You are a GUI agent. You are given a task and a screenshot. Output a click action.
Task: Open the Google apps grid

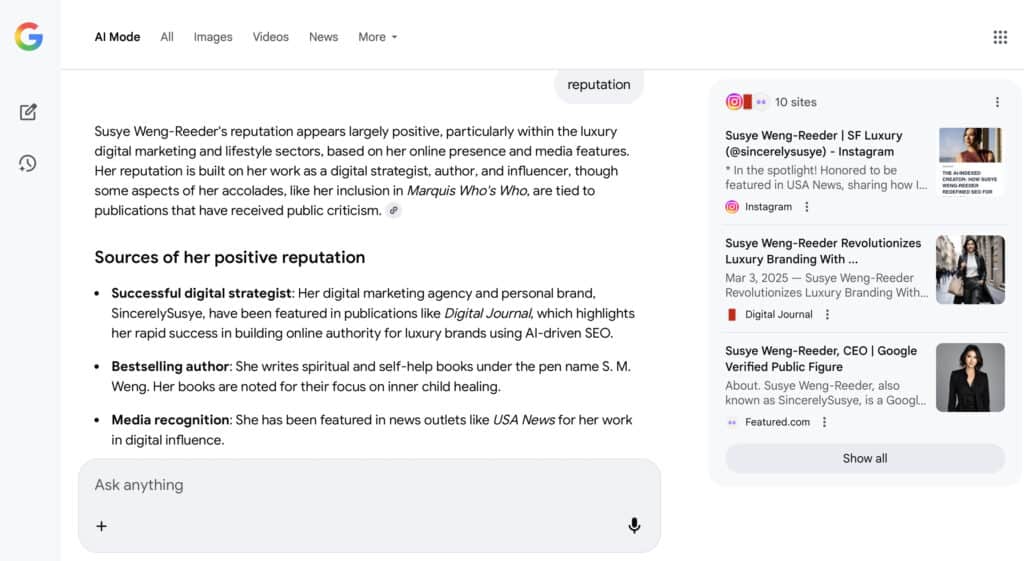[x=999, y=37]
